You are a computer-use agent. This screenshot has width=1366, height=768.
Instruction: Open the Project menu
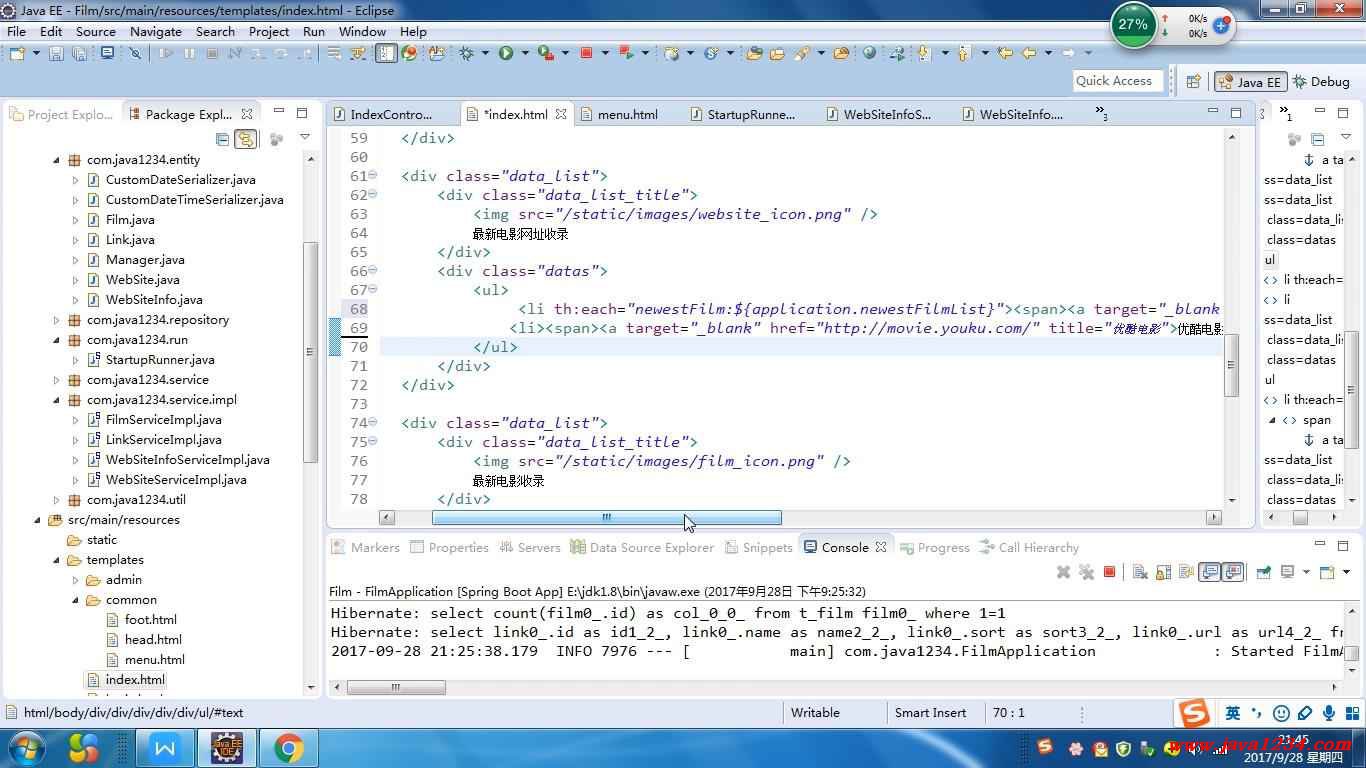[x=269, y=31]
